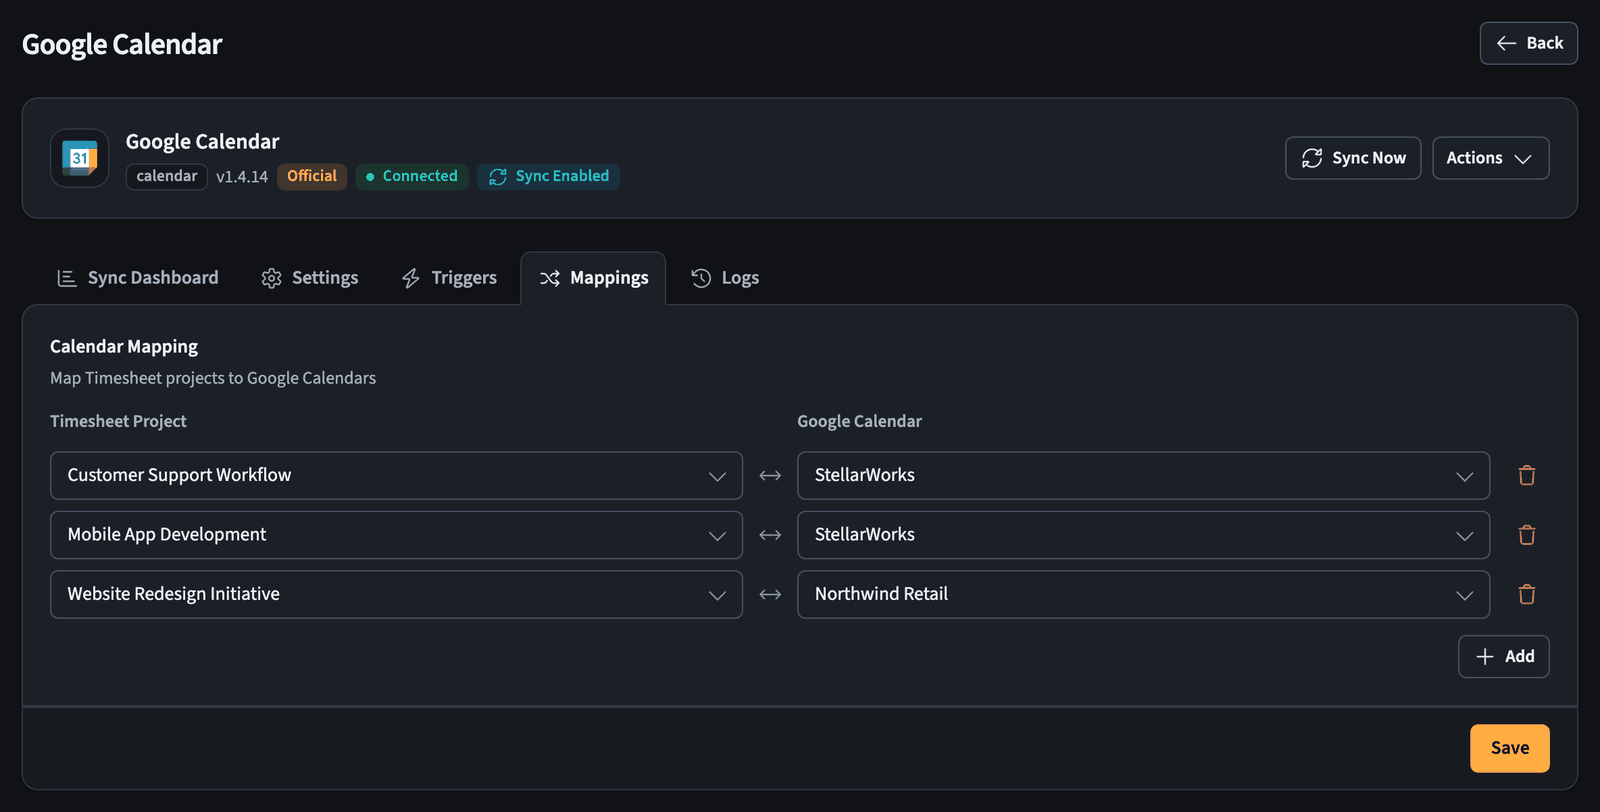Save the calendar mappings
Image resolution: width=1600 pixels, height=812 pixels.
(x=1510, y=748)
